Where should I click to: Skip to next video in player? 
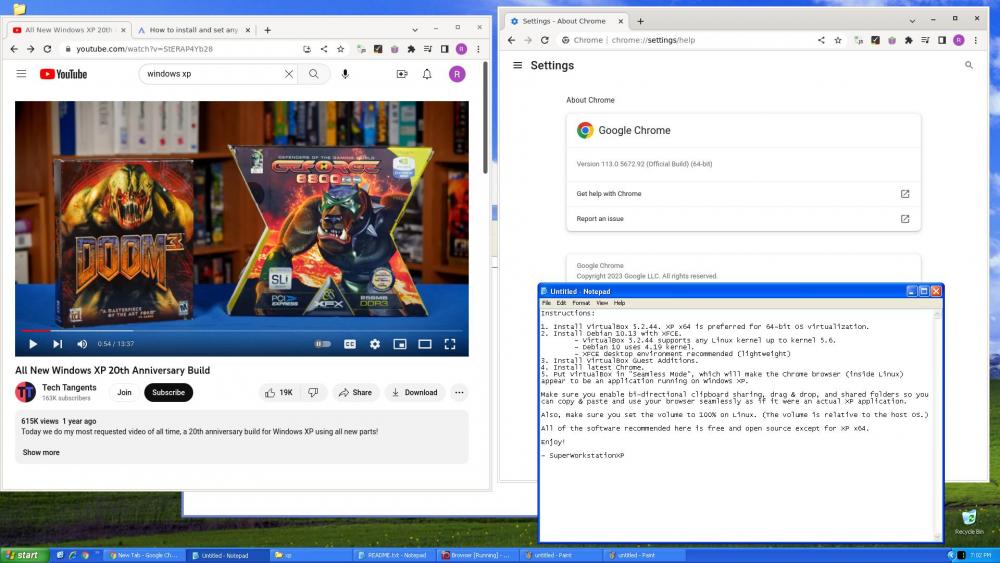[57, 344]
